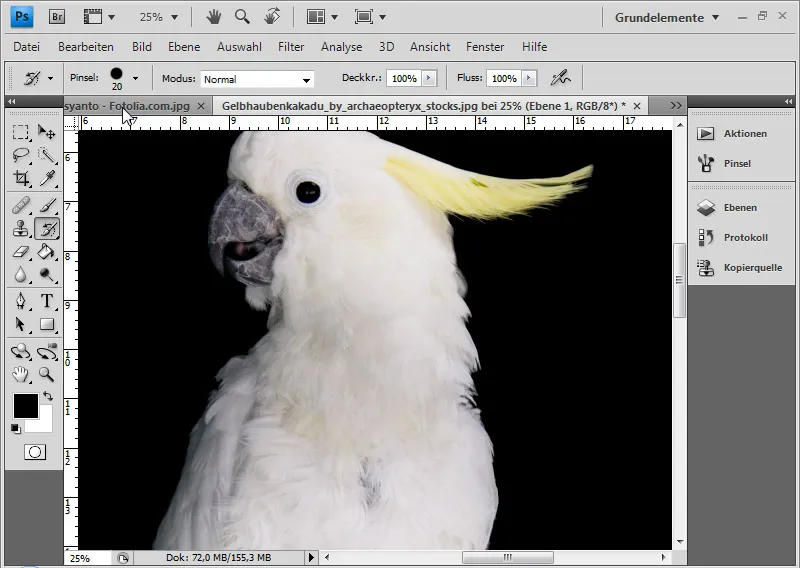The image size is (800, 568).
Task: Open the Protokoll panel
Action: (x=744, y=238)
